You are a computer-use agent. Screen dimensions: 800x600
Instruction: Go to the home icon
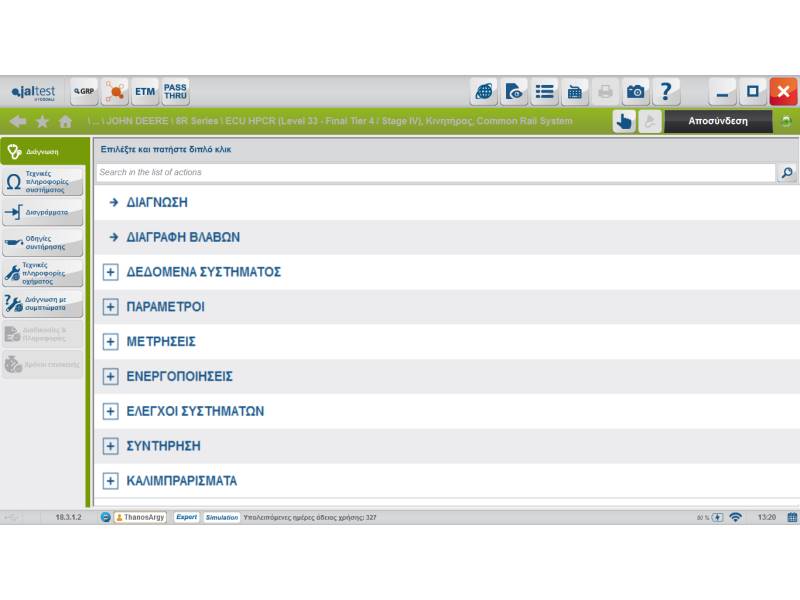tap(66, 122)
